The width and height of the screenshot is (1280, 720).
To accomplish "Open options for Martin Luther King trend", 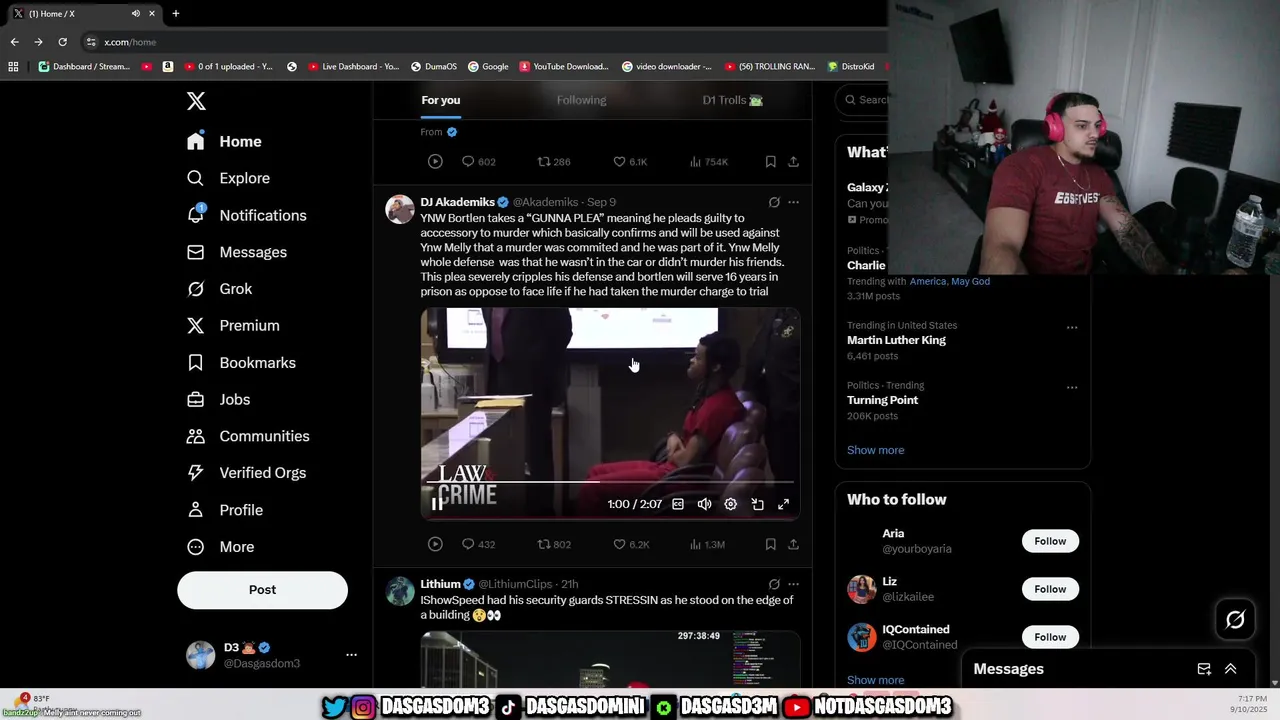I will coord(1072,327).
